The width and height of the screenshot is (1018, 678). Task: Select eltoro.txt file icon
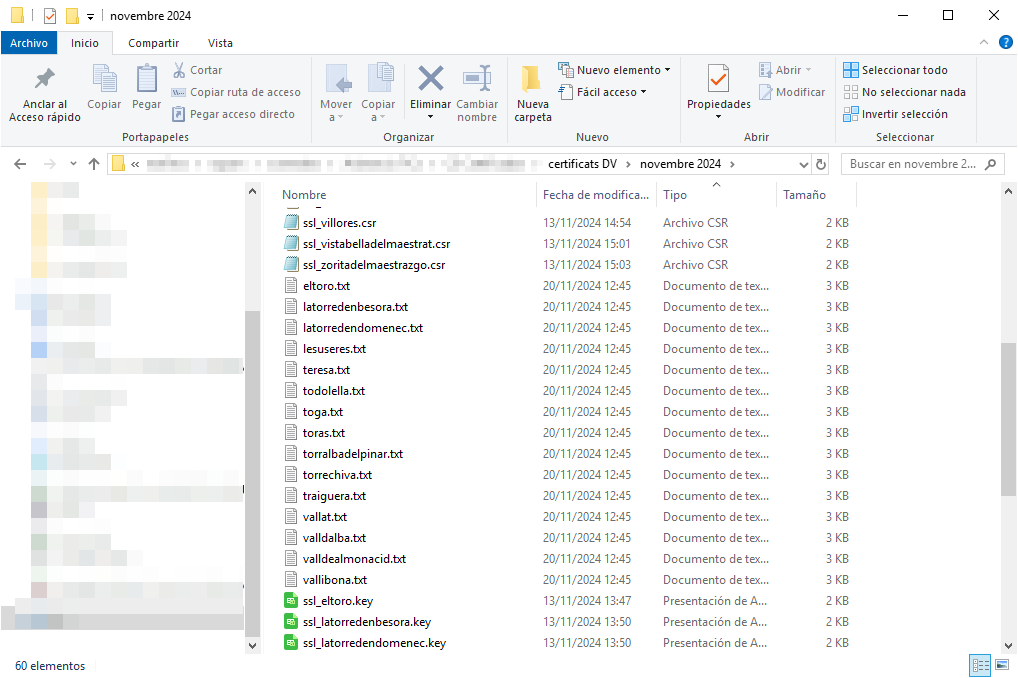(x=292, y=286)
